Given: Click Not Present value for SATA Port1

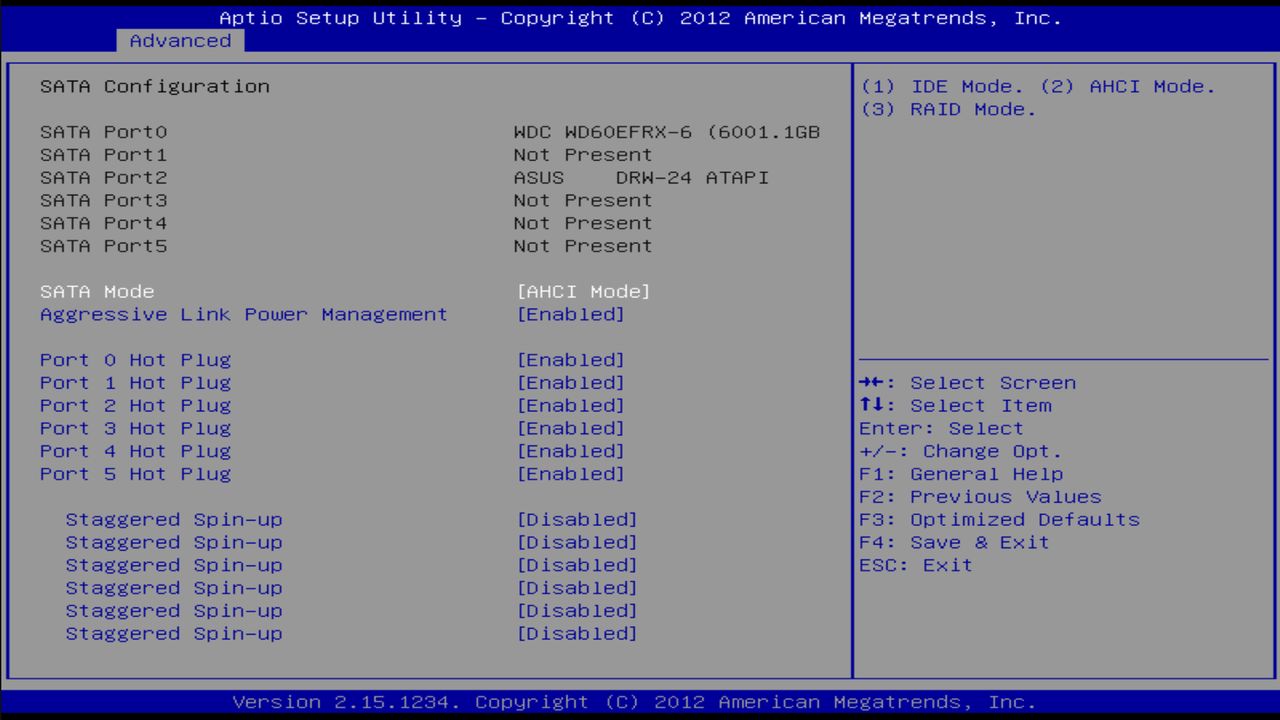Looking at the screenshot, I should 583,155.
